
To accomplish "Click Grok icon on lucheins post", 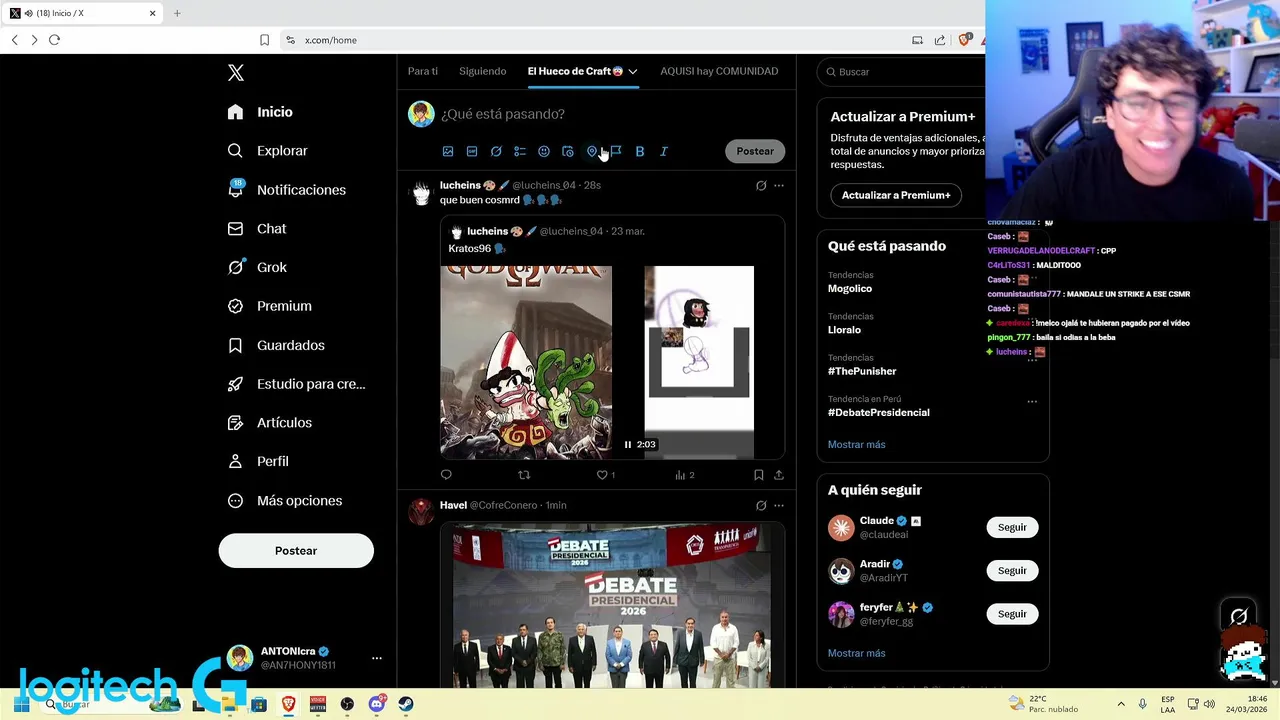I will click(x=761, y=185).
